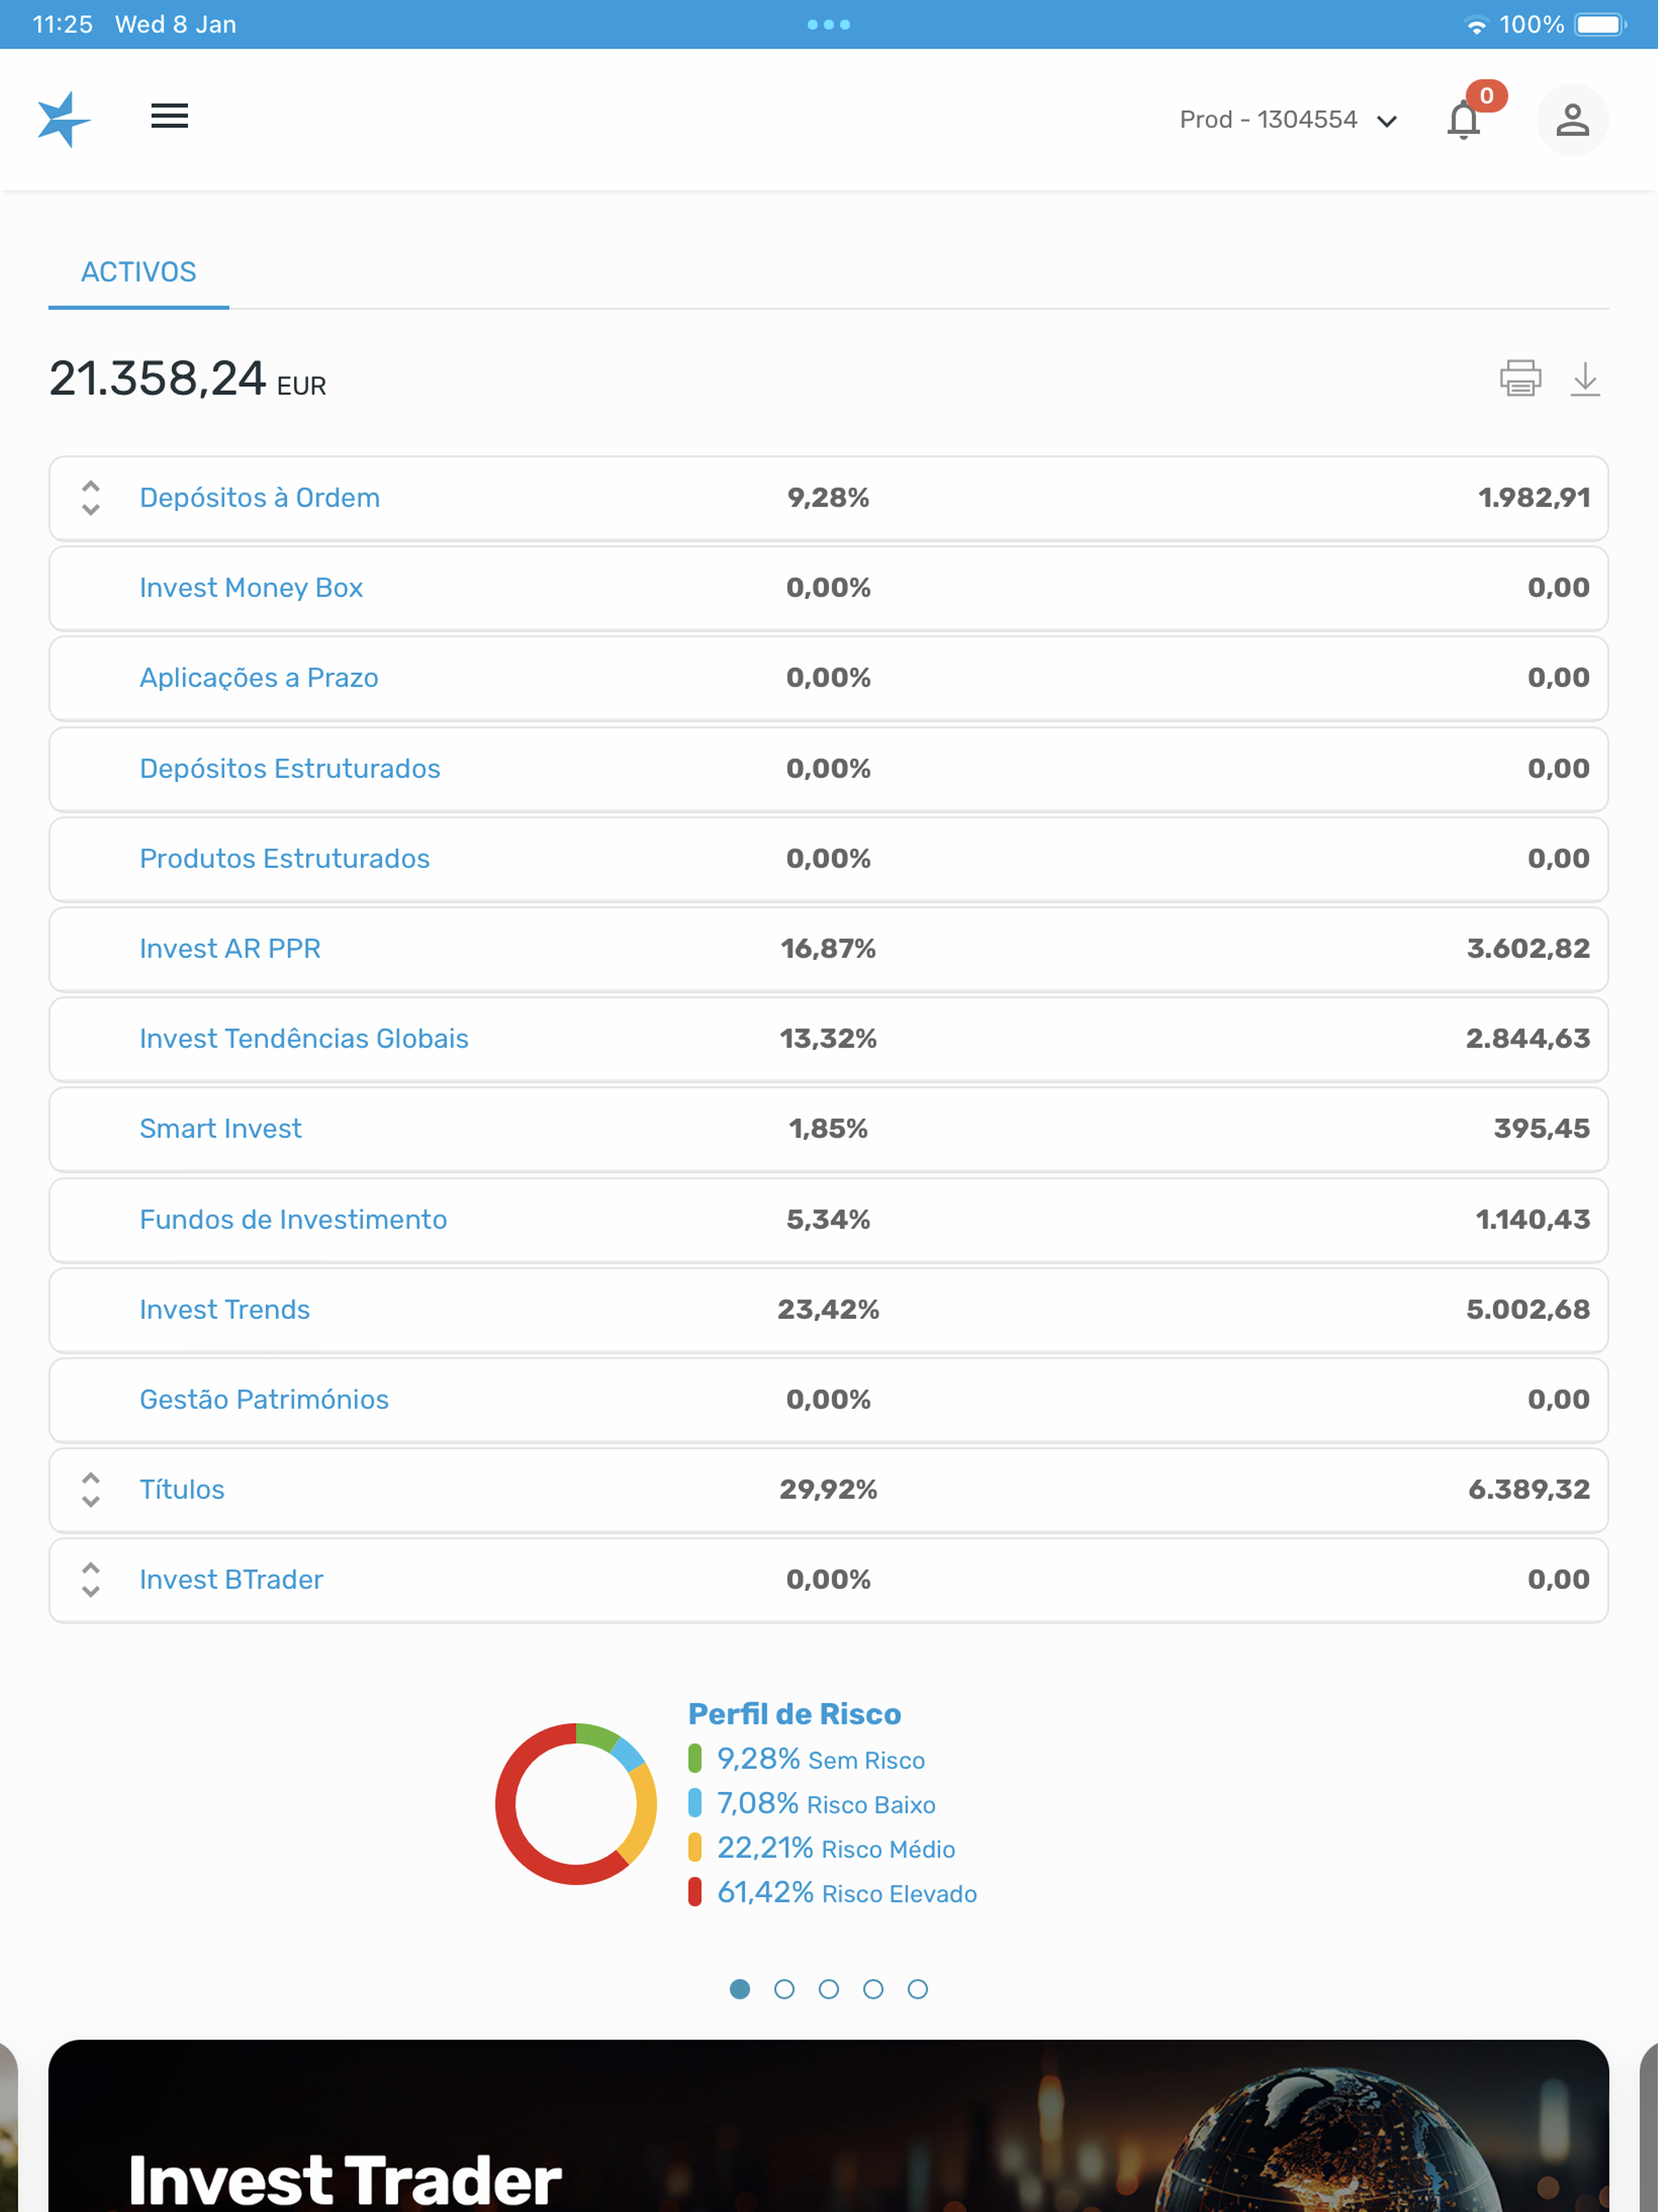The height and width of the screenshot is (2212, 1658).
Task: Open the account selector Prod - 1304554
Action: point(1288,120)
